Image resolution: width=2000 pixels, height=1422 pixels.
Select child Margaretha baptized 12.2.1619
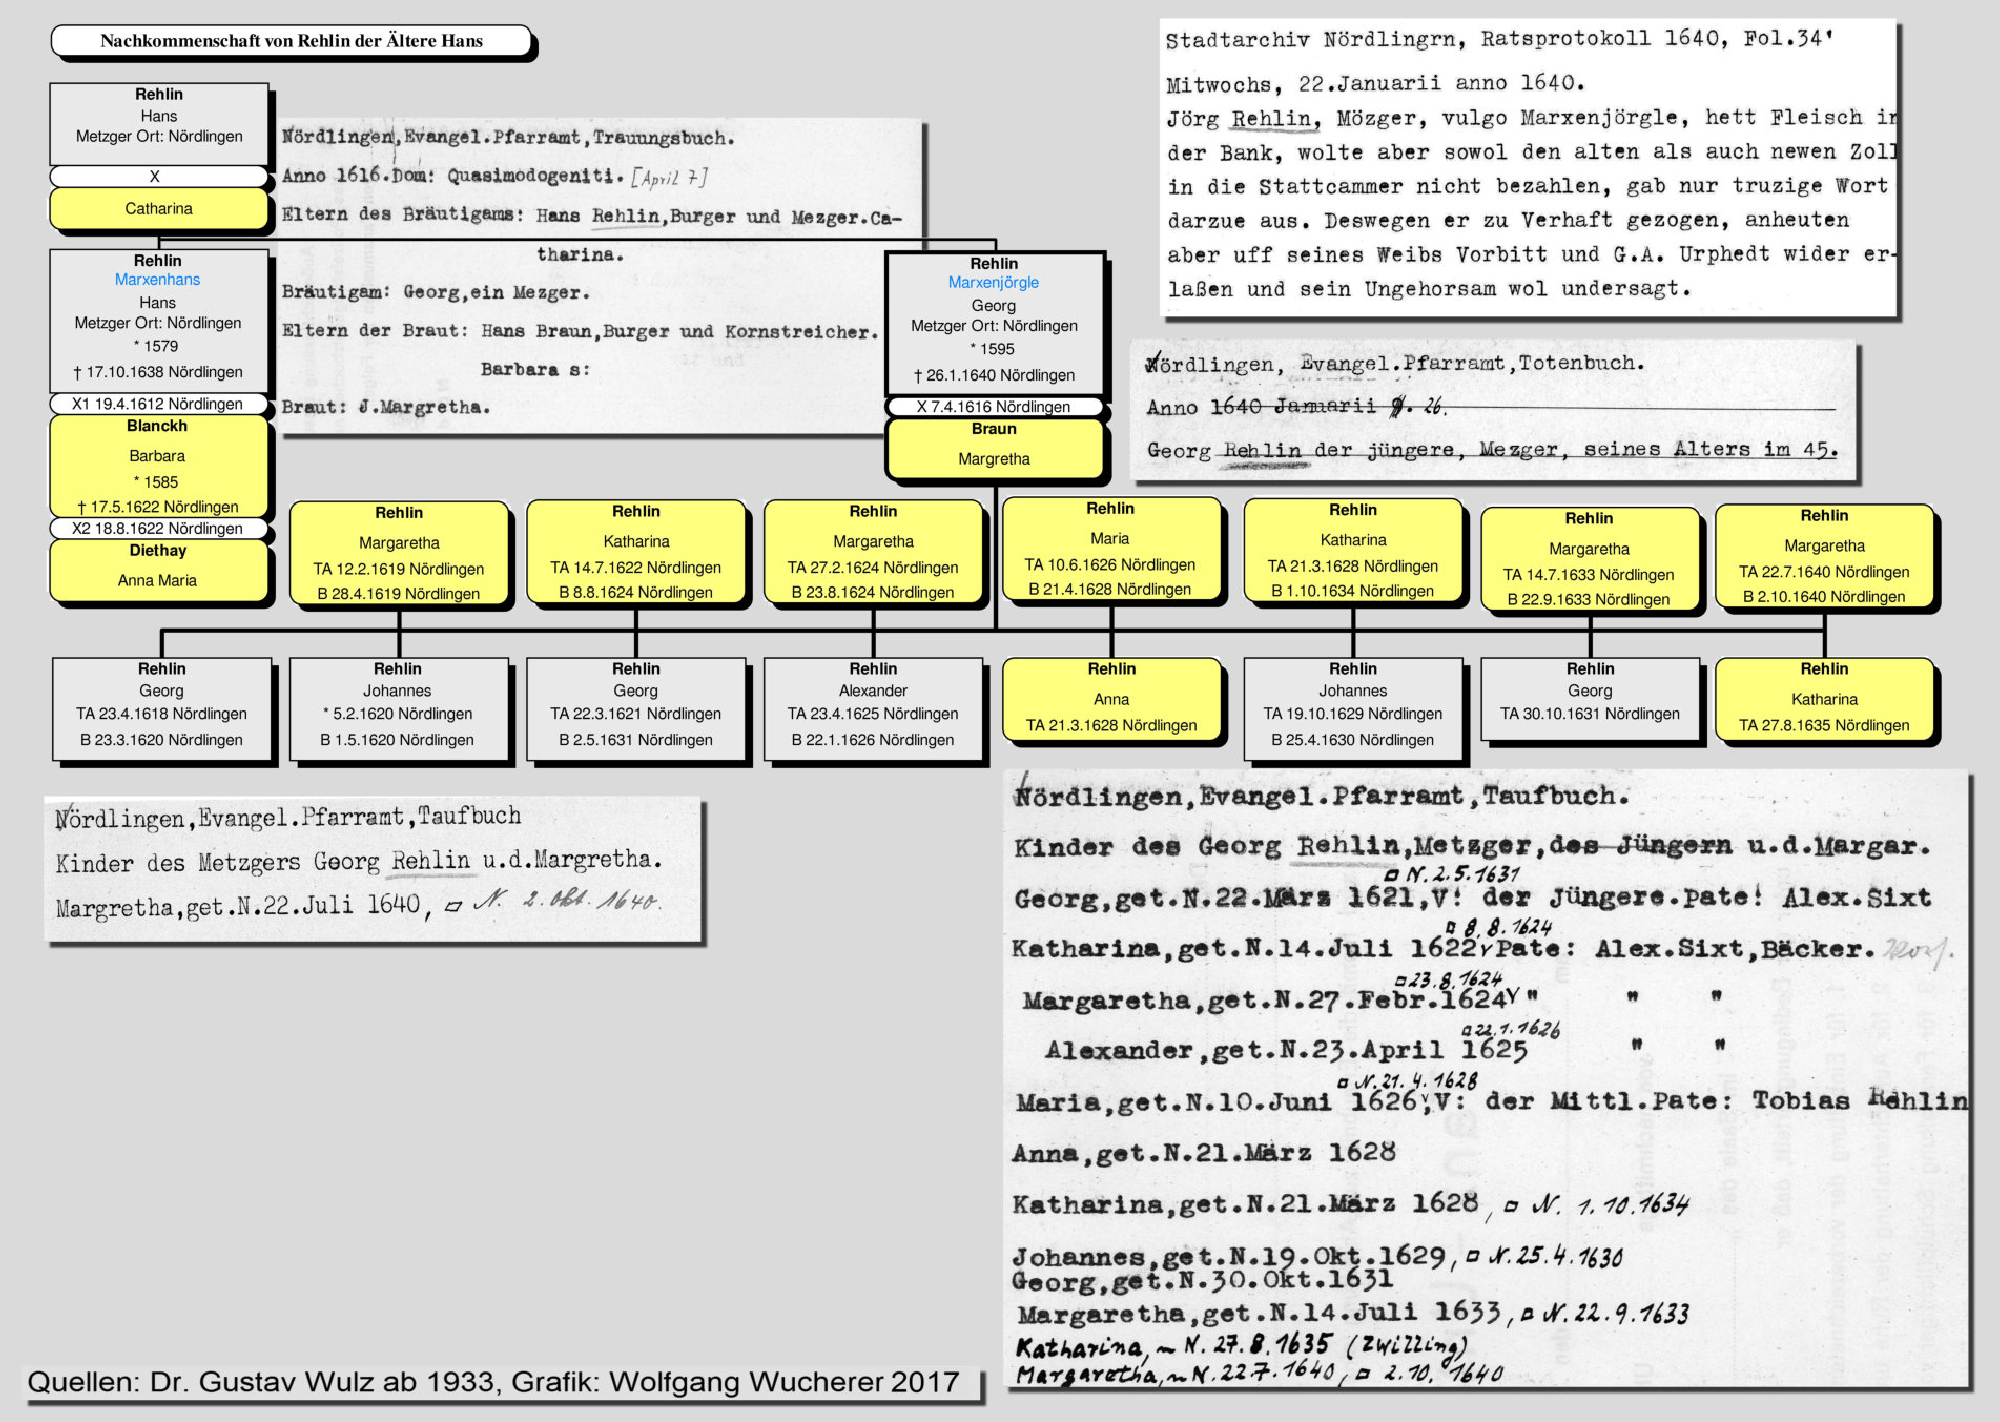(399, 554)
